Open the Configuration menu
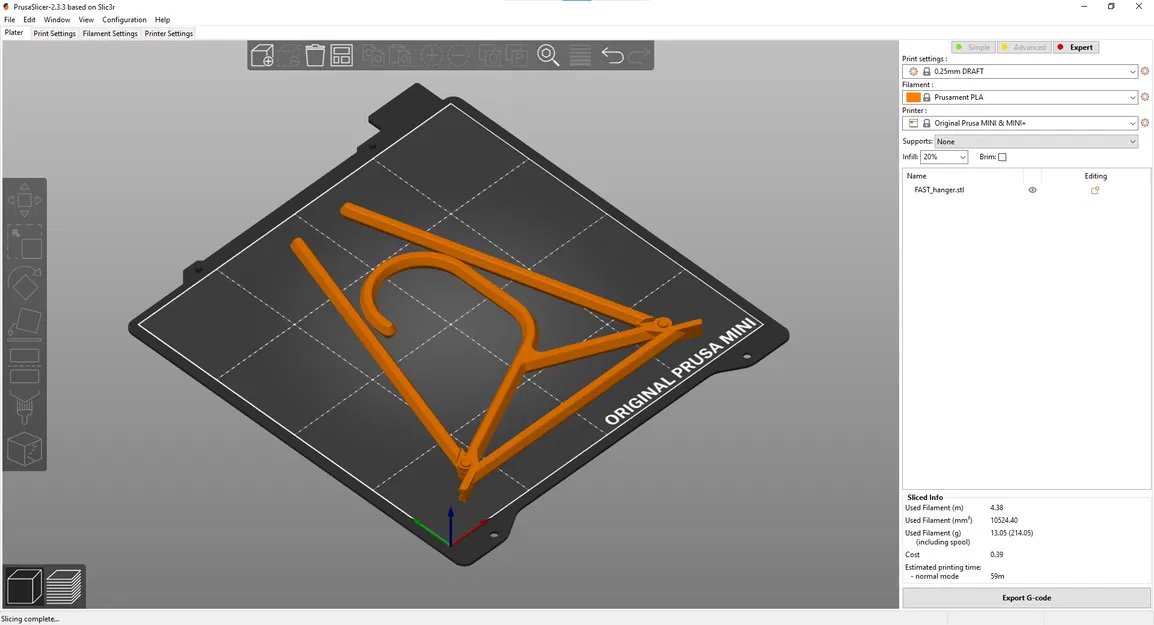This screenshot has width=1154, height=625. pyautogui.click(x=124, y=20)
